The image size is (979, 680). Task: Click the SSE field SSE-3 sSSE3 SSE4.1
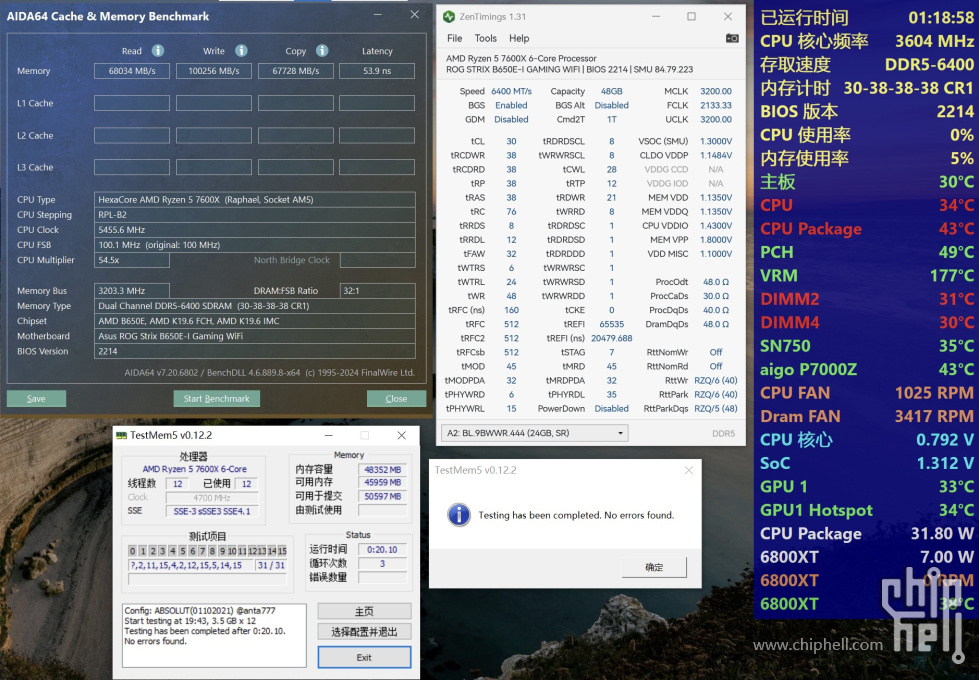coord(212,511)
